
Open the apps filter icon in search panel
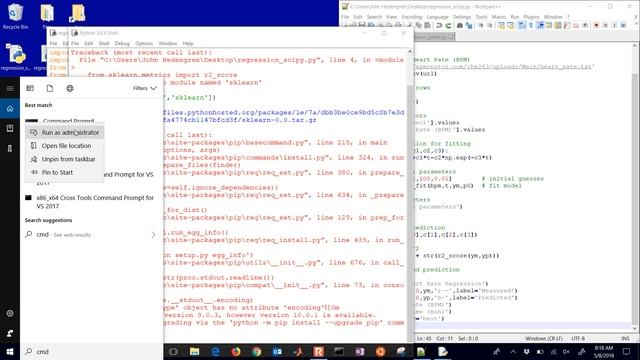[x=30, y=88]
